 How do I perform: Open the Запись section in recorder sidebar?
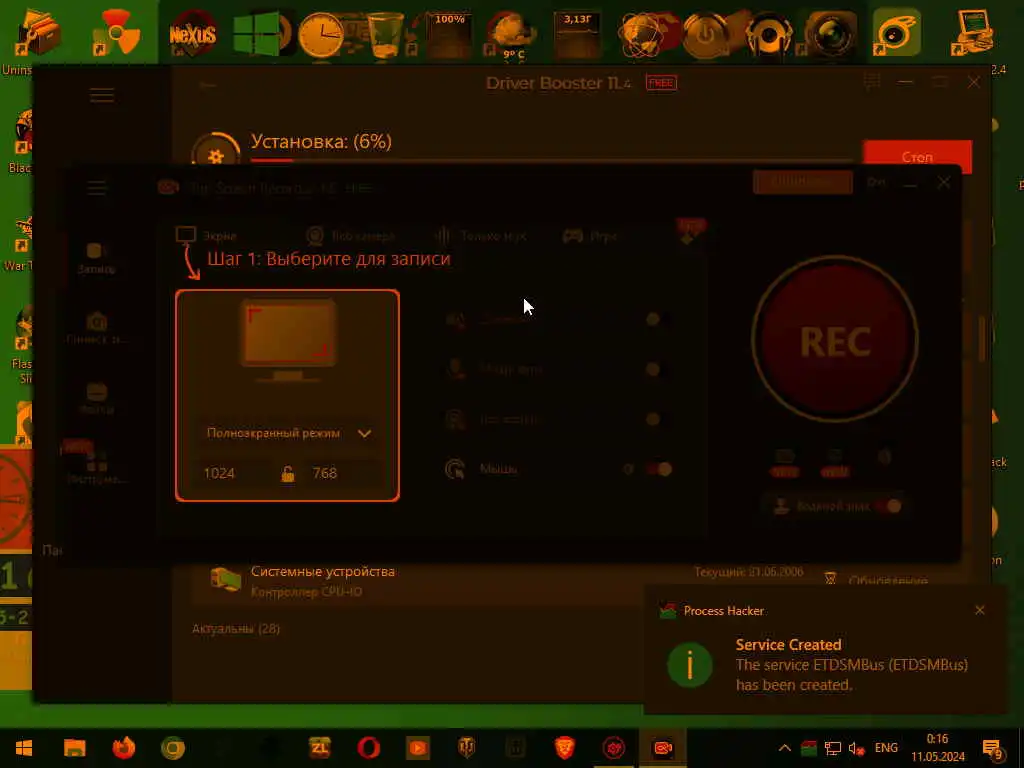tap(96, 259)
